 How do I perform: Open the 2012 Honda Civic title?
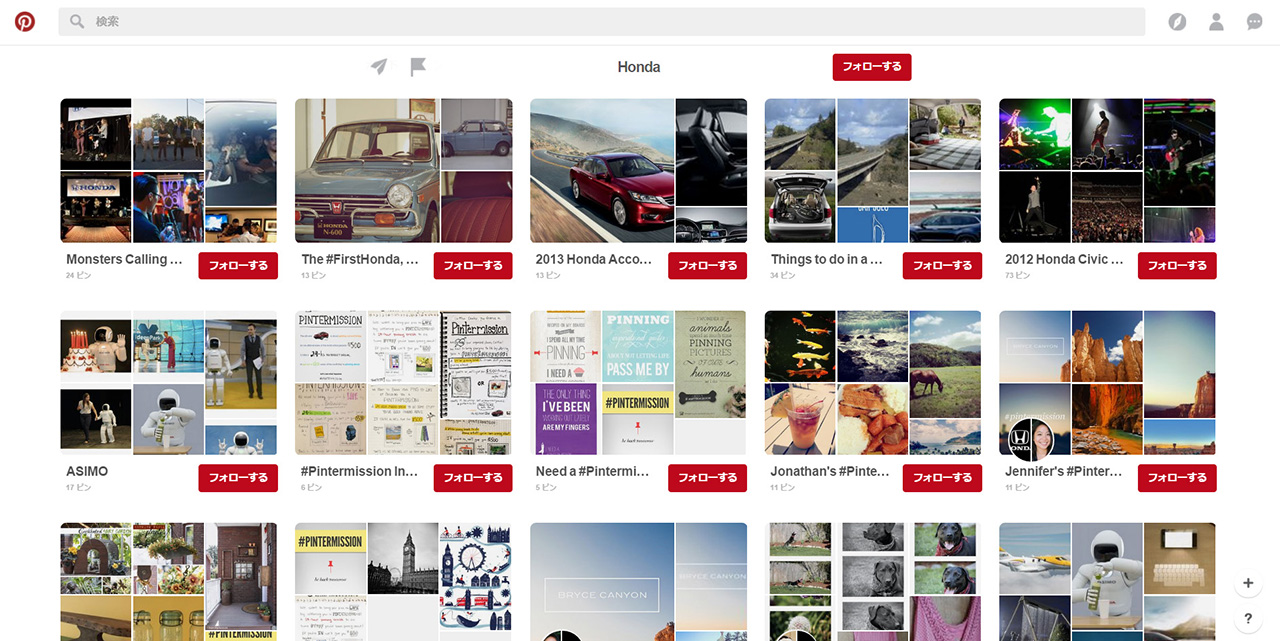pos(1064,259)
